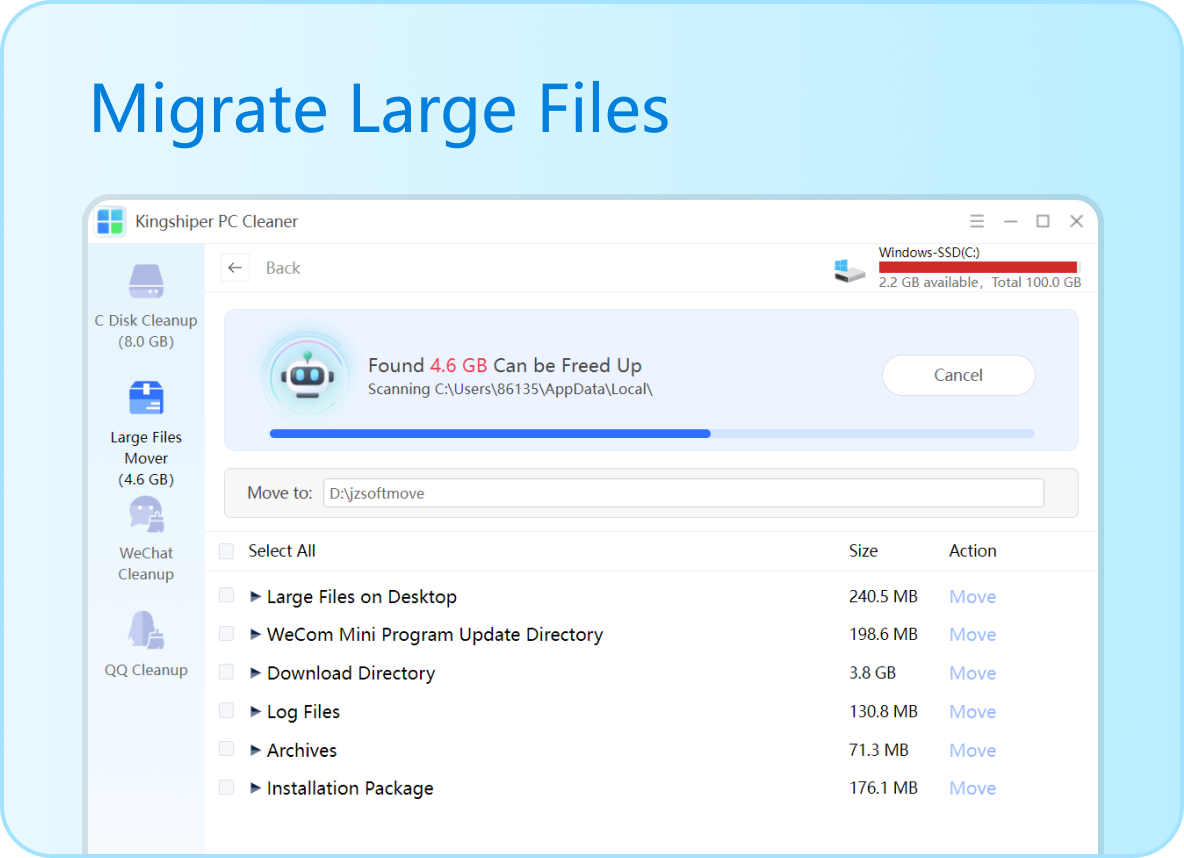1184x858 pixels.
Task: Check the Log Files checkbox
Action: coord(227,710)
